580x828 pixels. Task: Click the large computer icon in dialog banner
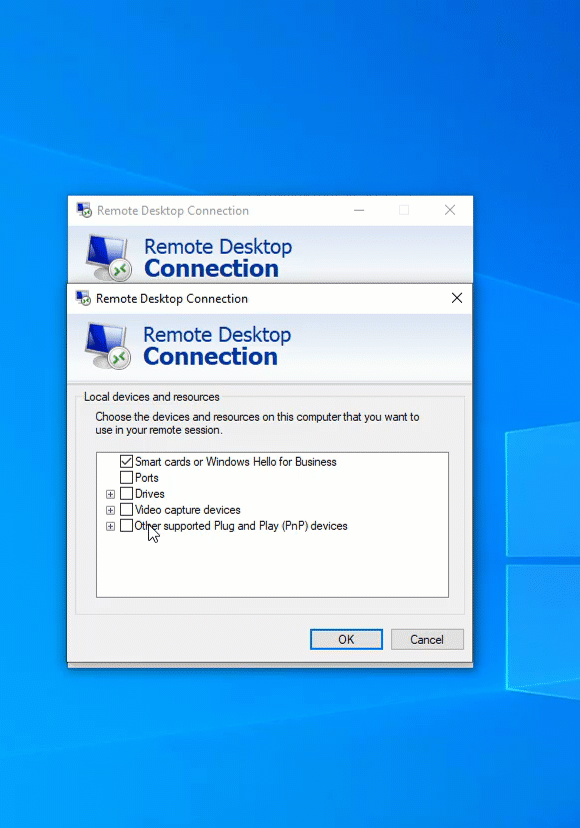click(108, 346)
